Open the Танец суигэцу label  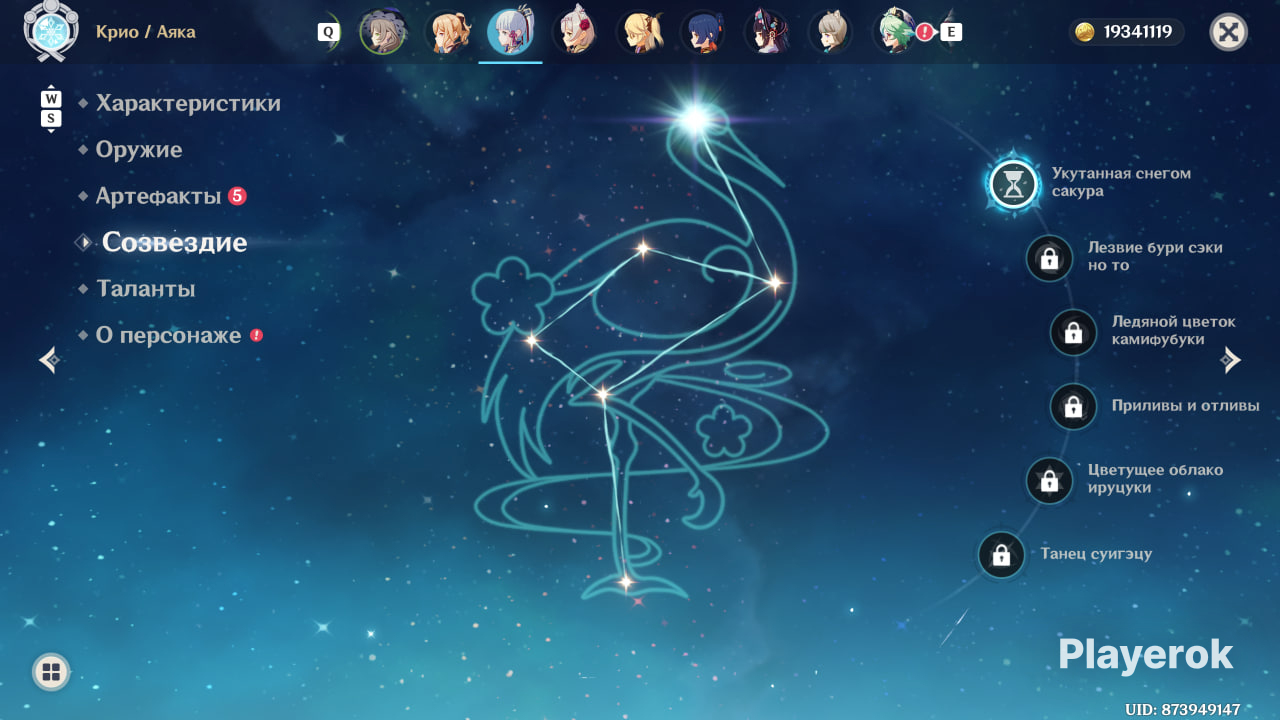tap(1096, 554)
